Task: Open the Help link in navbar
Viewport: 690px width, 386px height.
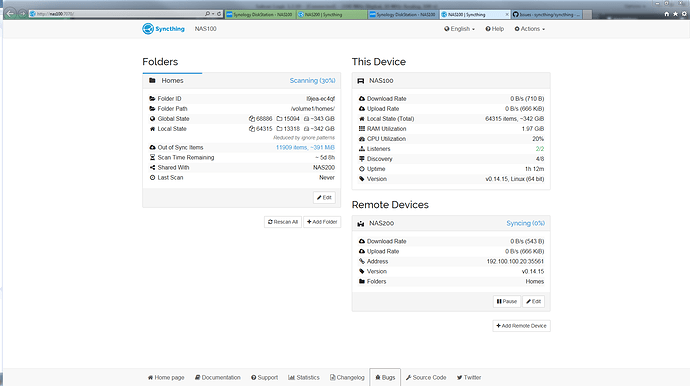Action: (x=495, y=29)
